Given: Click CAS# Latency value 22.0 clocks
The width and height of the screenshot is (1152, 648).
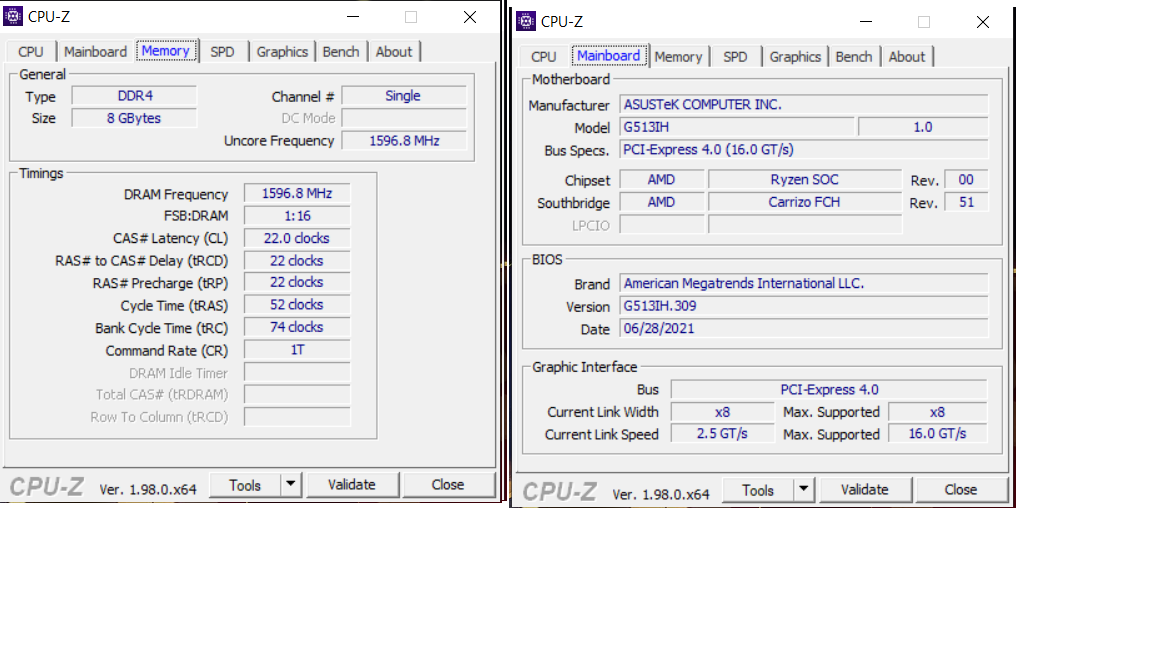Looking at the screenshot, I should pos(298,238).
